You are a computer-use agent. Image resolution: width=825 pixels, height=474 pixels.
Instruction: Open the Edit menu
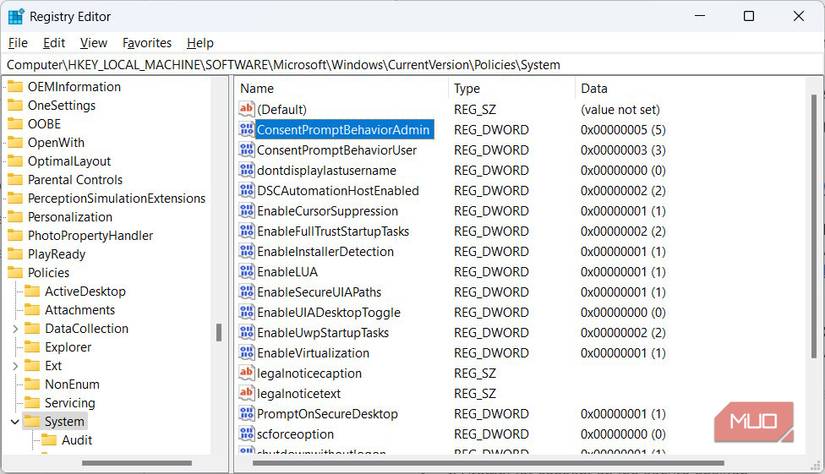click(x=54, y=43)
